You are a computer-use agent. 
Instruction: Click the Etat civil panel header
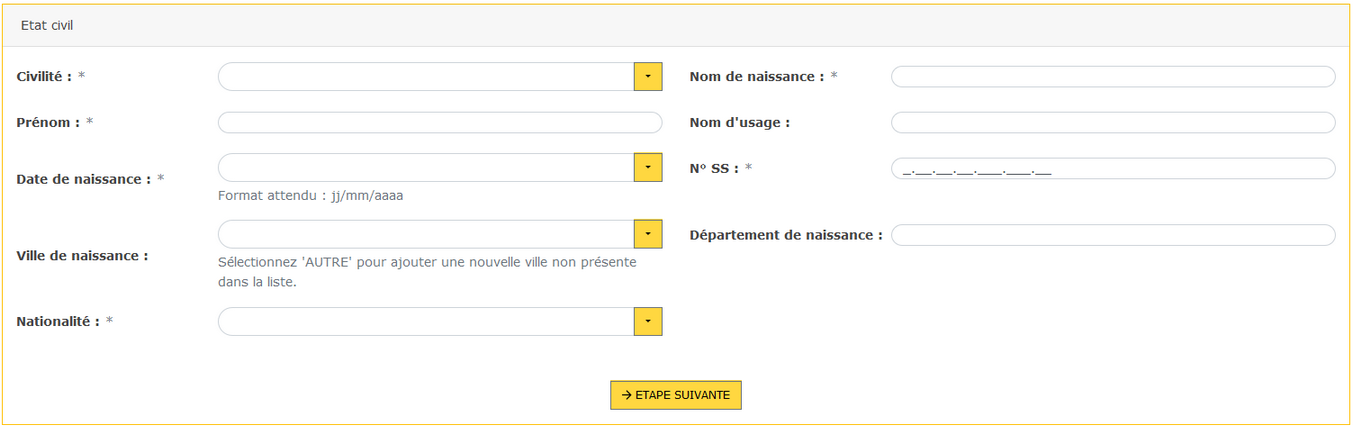[676, 25]
